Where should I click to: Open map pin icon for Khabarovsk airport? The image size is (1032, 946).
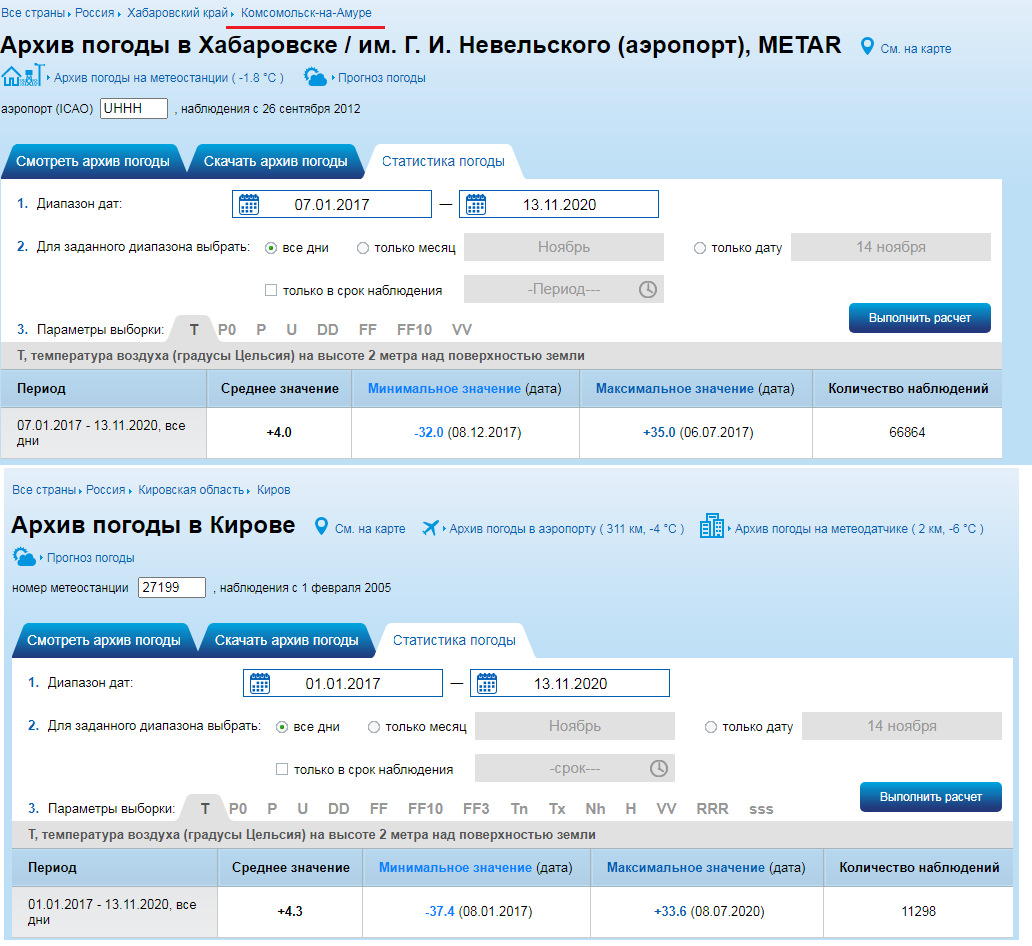click(867, 47)
